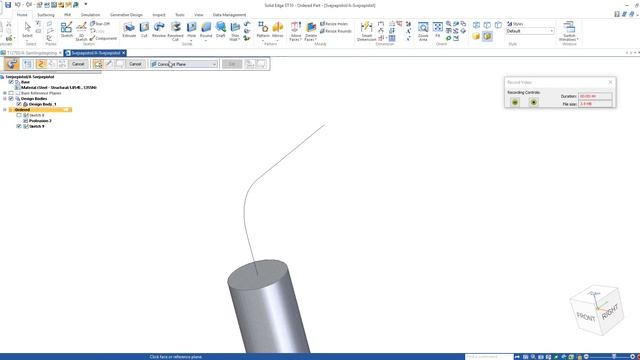Open the Generative Design tab
Viewport: 640px width, 360px height.
point(126,15)
